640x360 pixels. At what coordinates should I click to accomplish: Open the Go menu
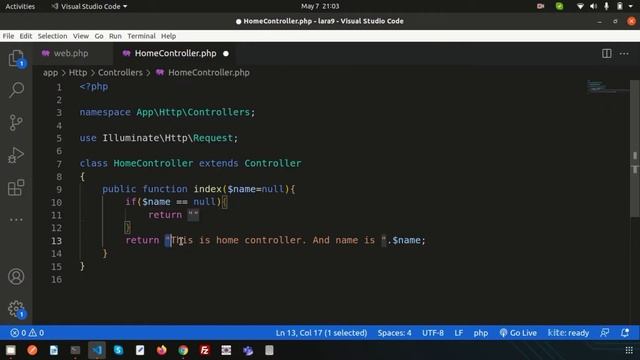[99, 36]
